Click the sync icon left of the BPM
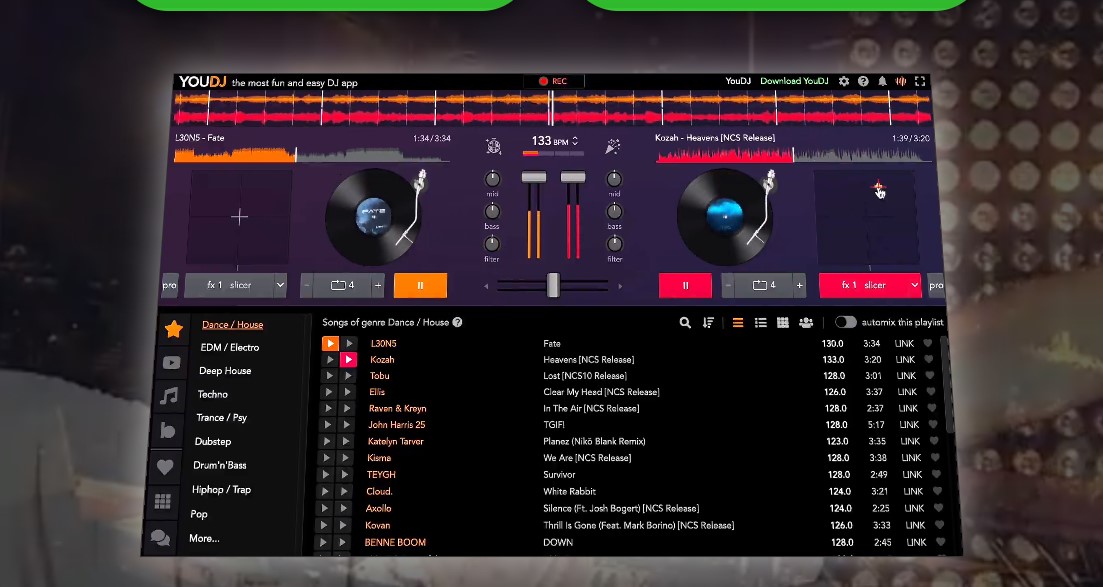This screenshot has width=1103, height=587. point(493,146)
